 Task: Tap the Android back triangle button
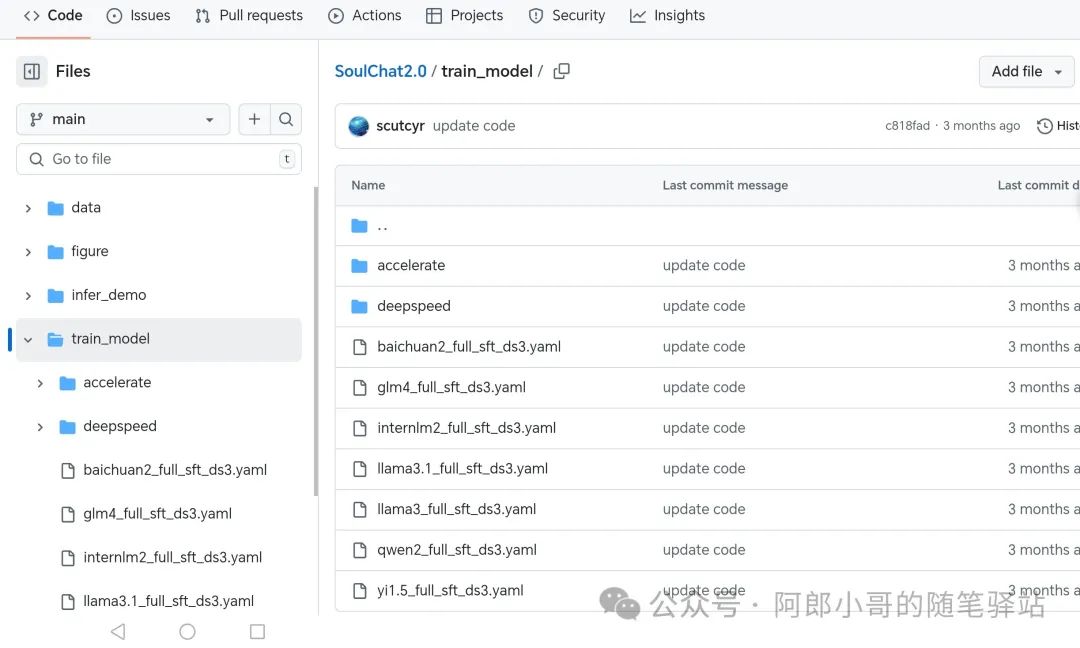[x=118, y=631]
